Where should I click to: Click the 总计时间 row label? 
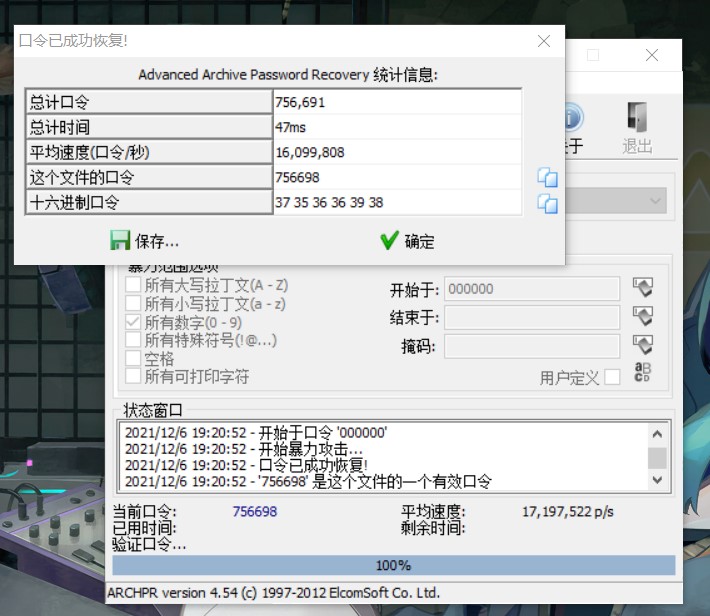coord(149,127)
